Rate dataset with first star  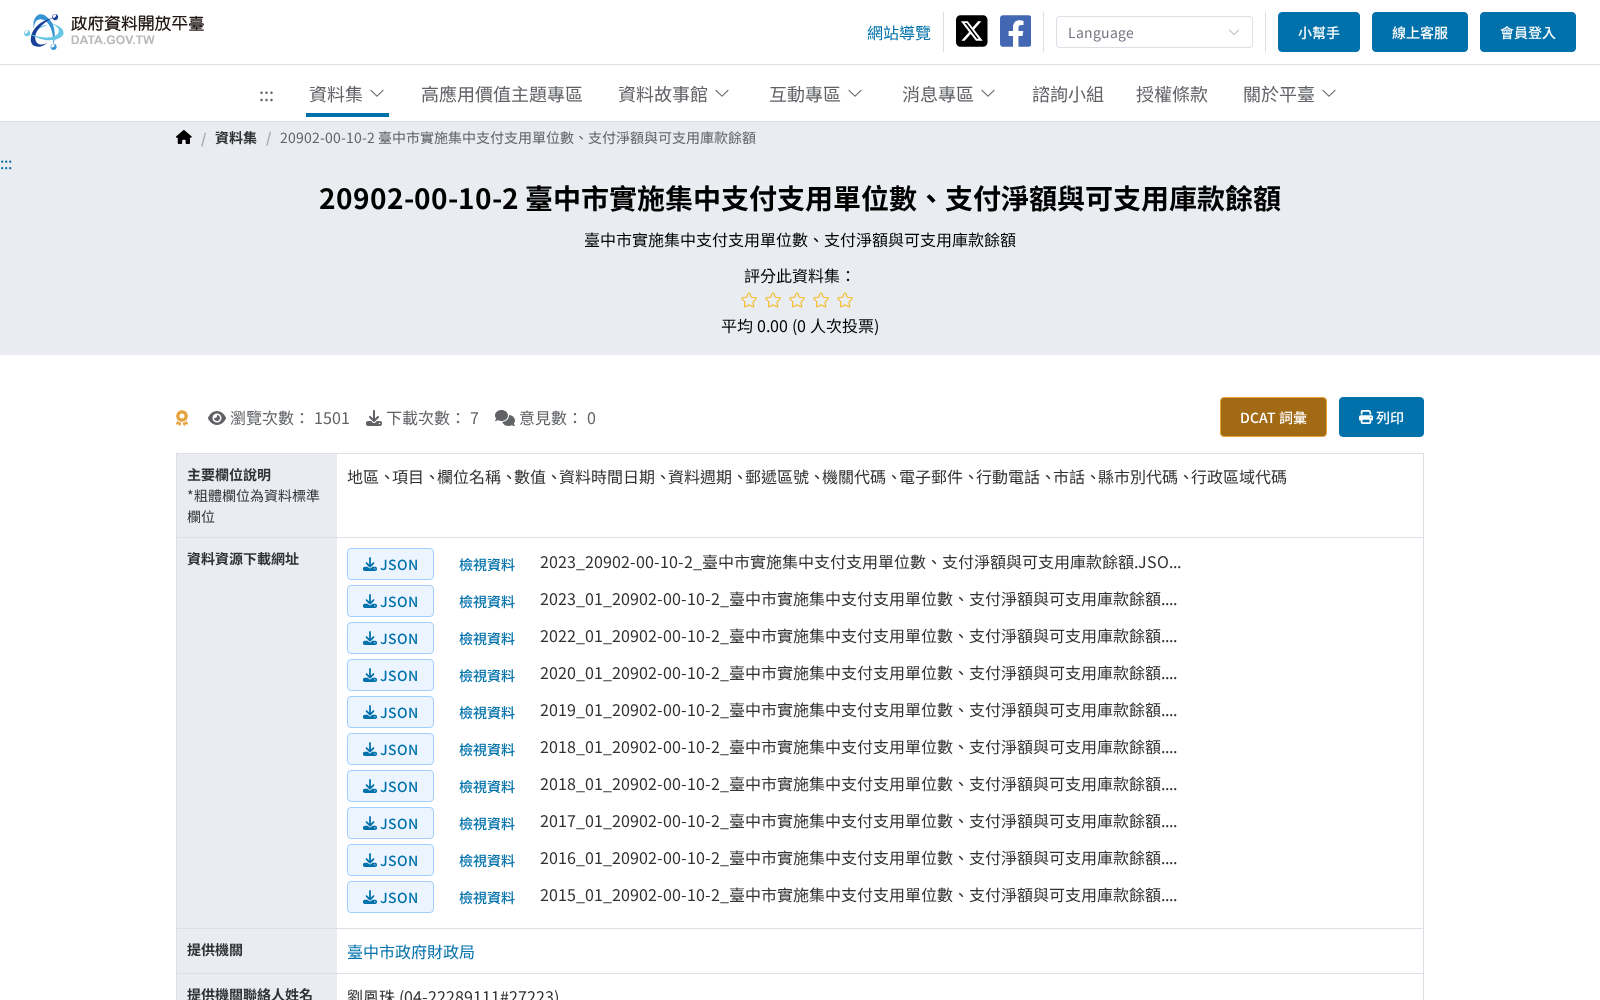point(749,300)
